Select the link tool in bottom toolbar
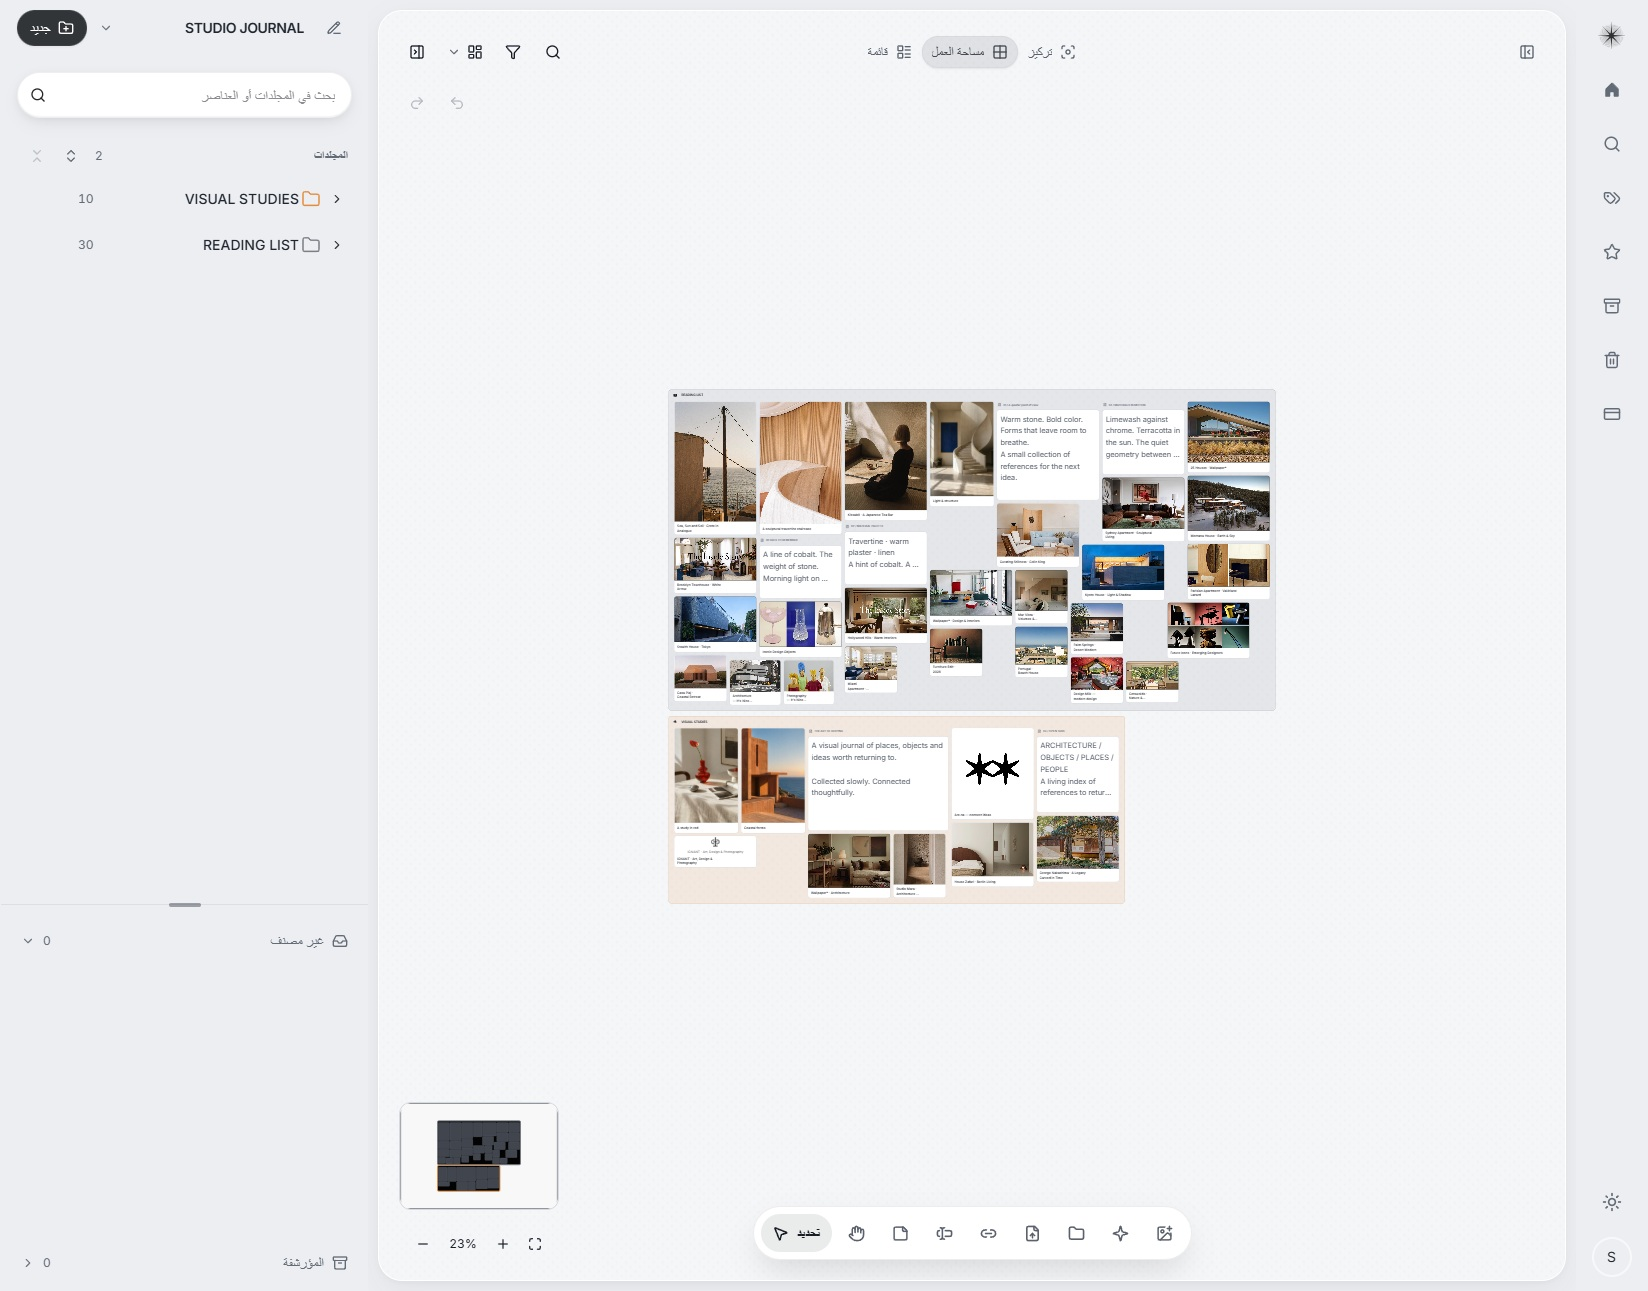Viewport: 1648px width, 1291px height. point(988,1233)
